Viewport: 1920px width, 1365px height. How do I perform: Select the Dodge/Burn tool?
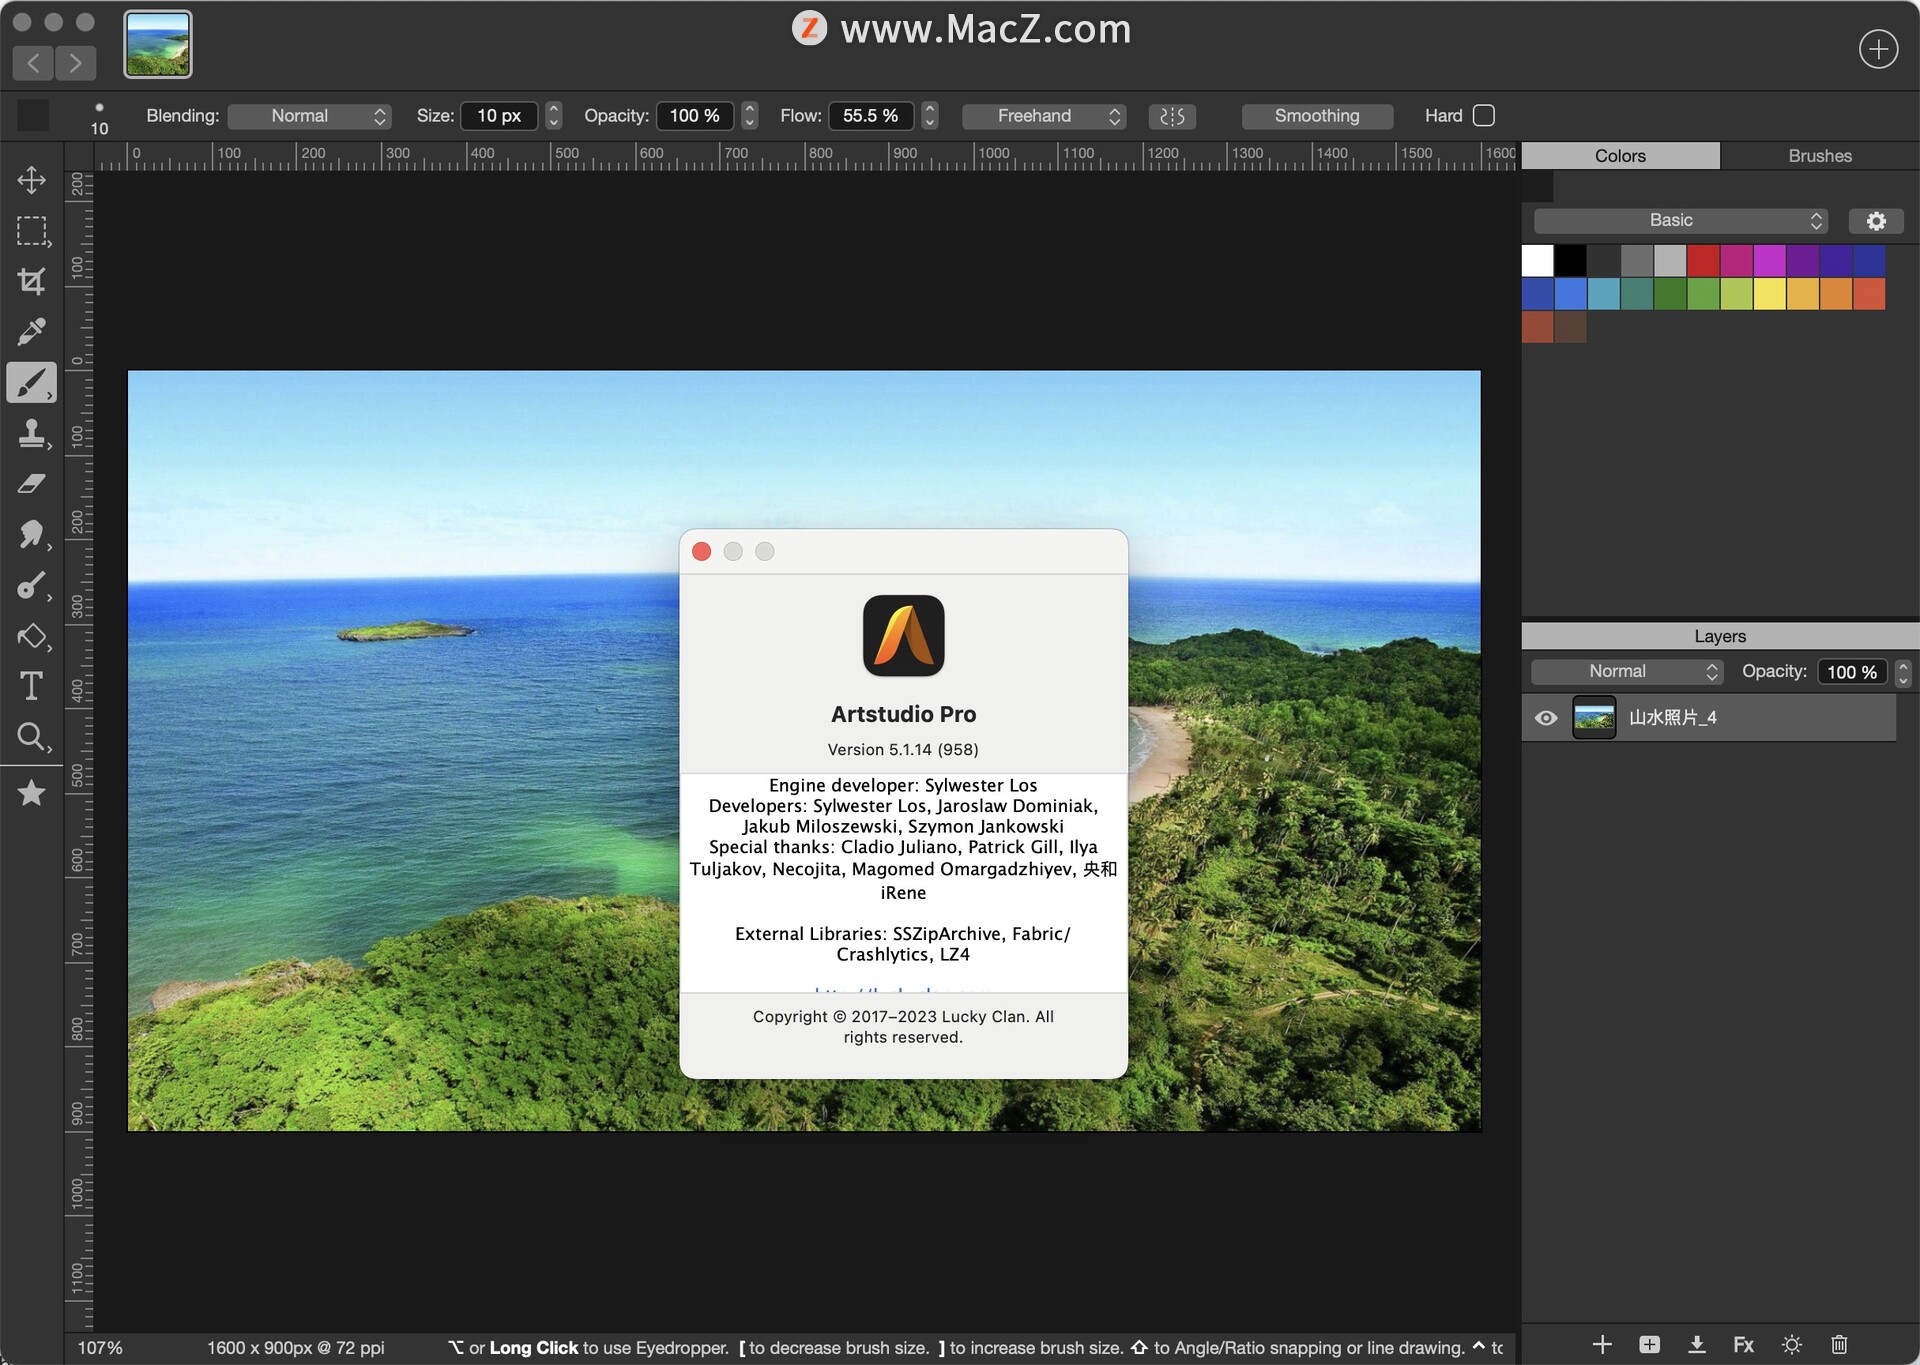tap(31, 585)
